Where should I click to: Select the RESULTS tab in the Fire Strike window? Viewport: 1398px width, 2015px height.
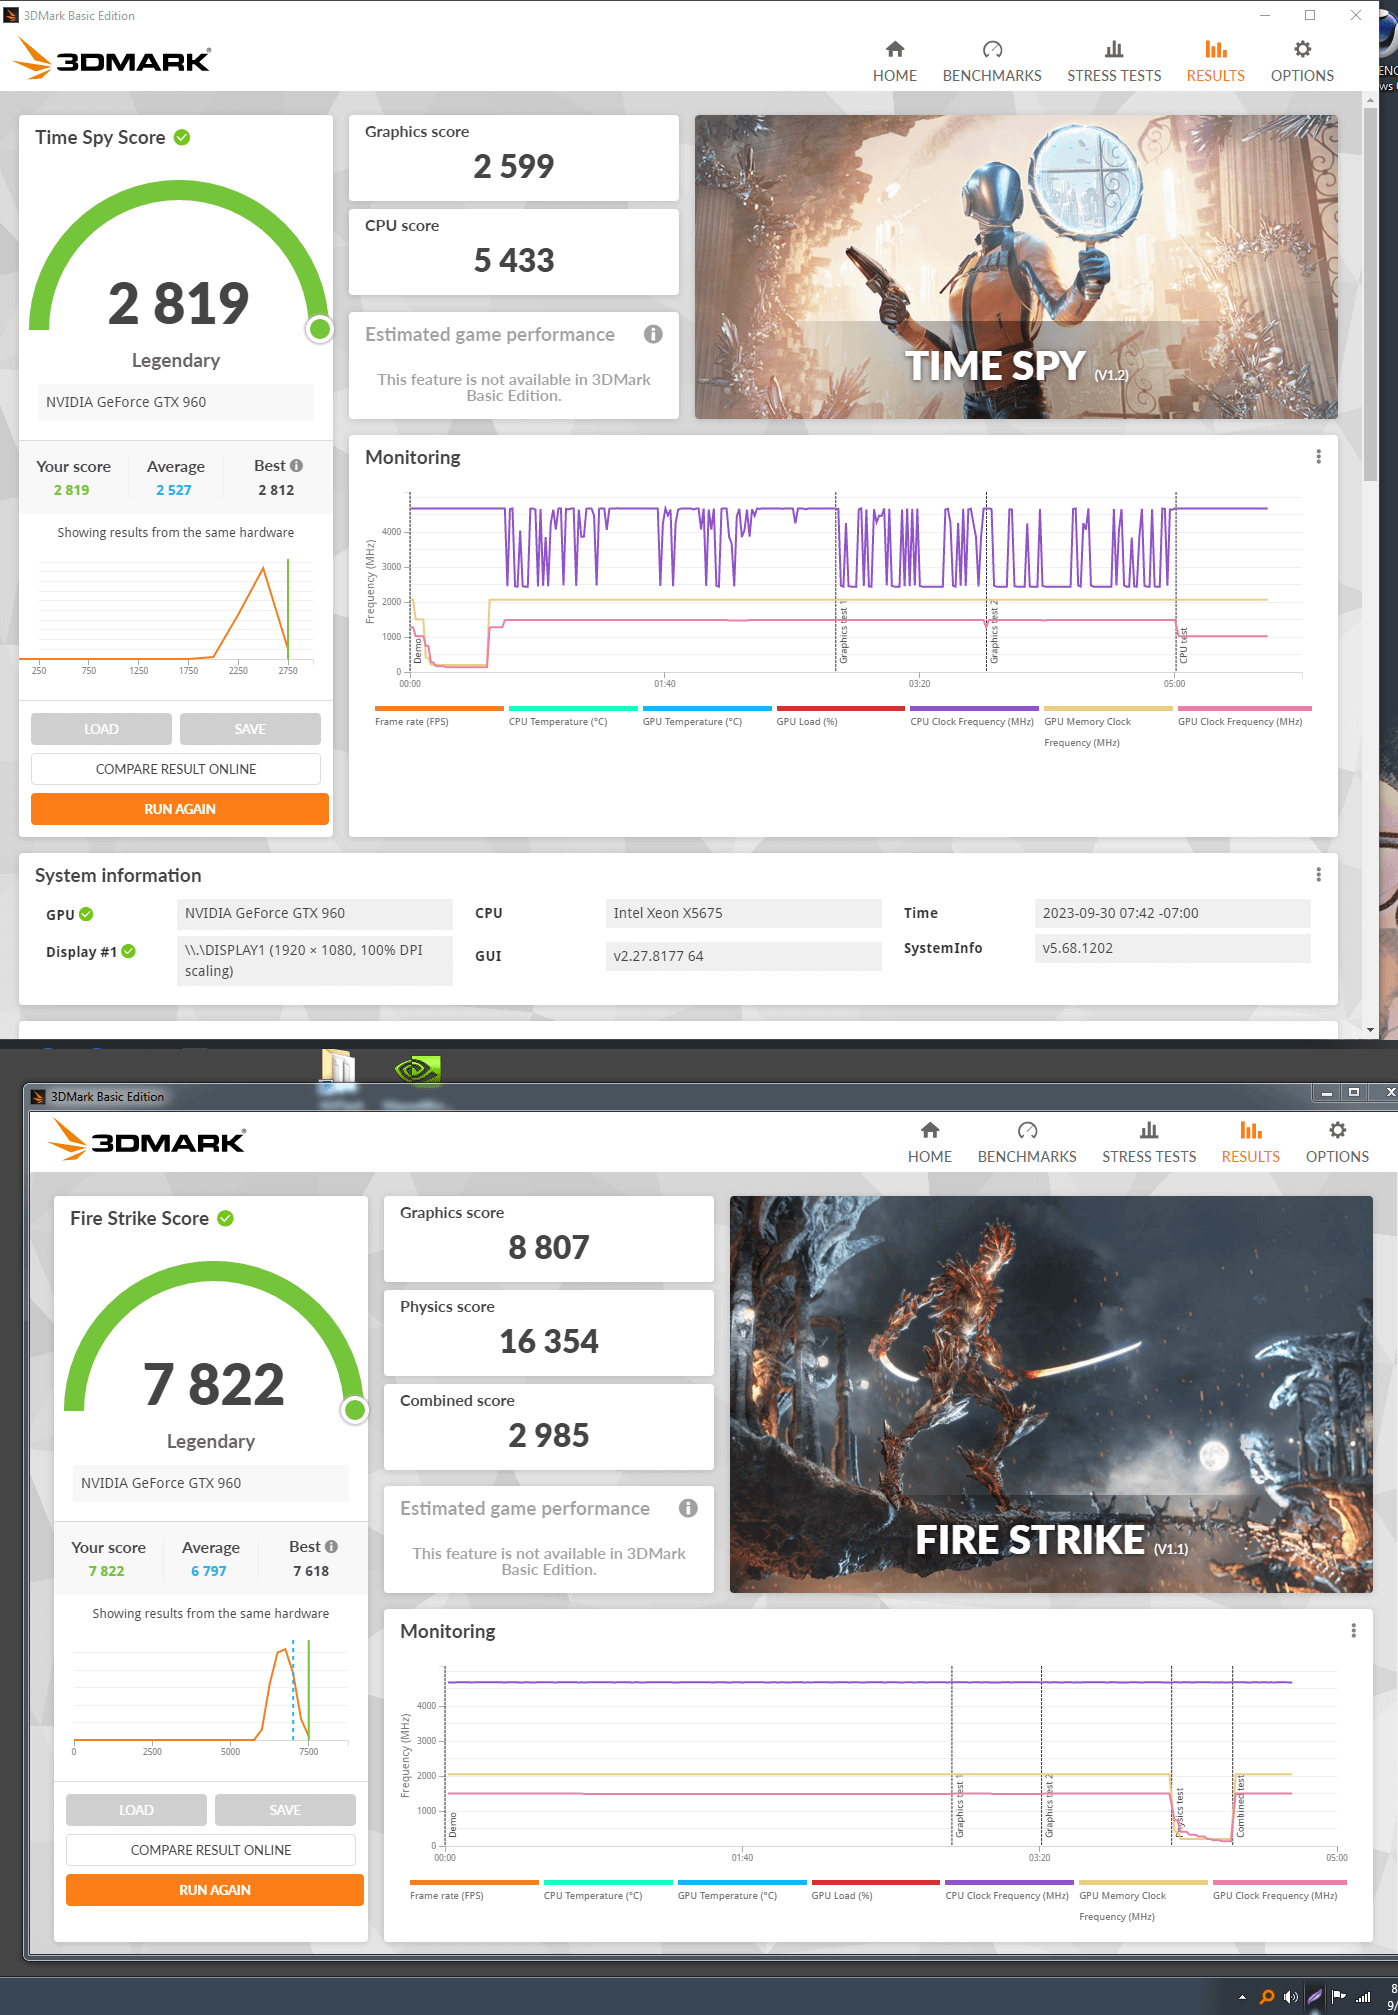click(1251, 1143)
